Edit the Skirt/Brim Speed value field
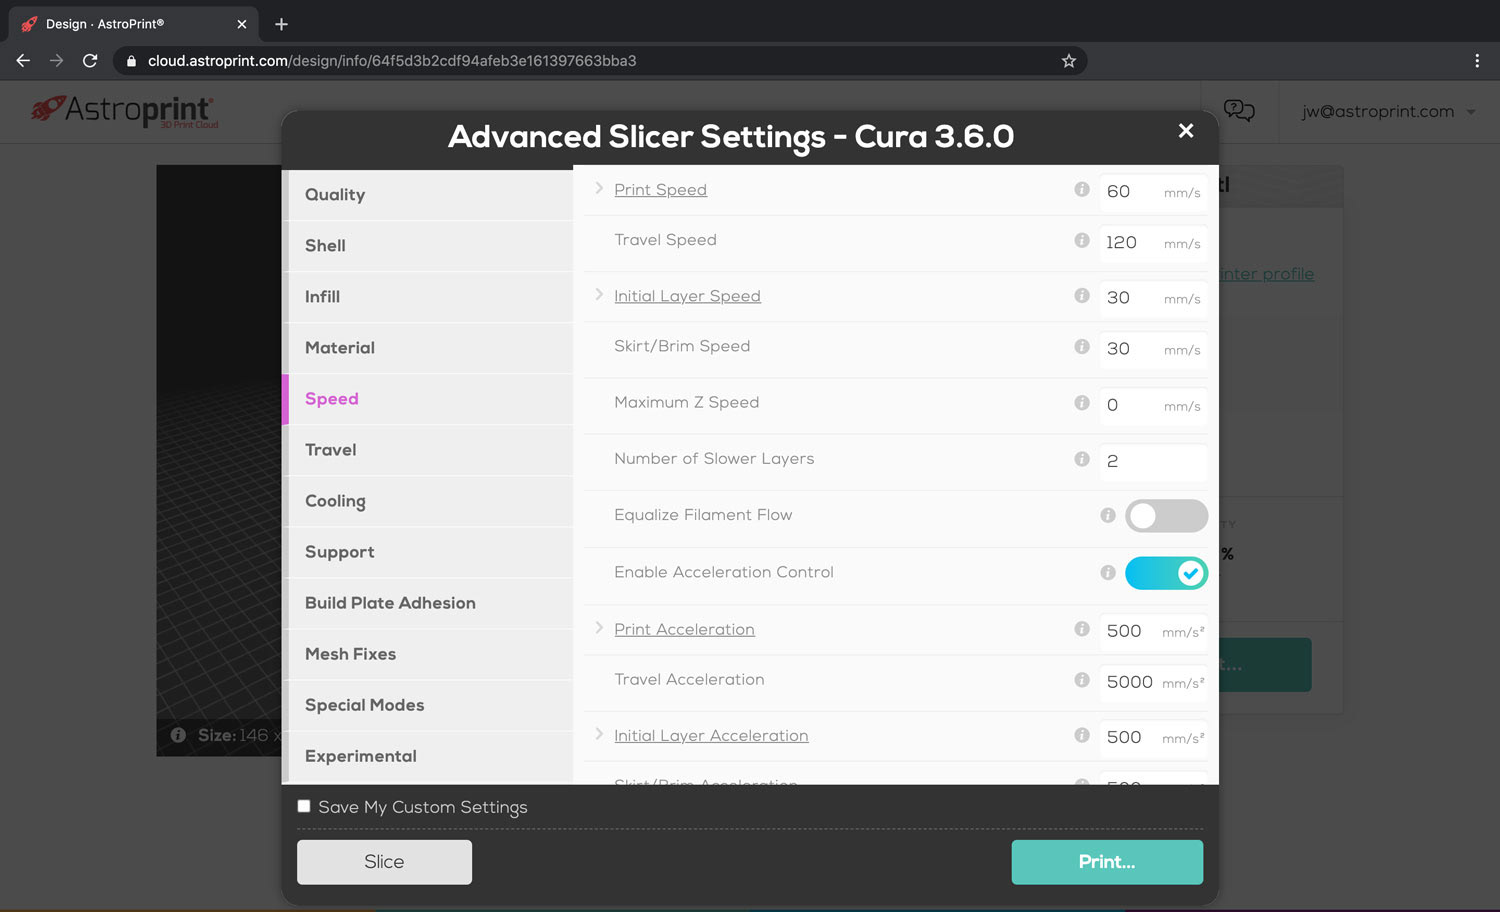Viewport: 1500px width, 912px height. (x=1153, y=349)
